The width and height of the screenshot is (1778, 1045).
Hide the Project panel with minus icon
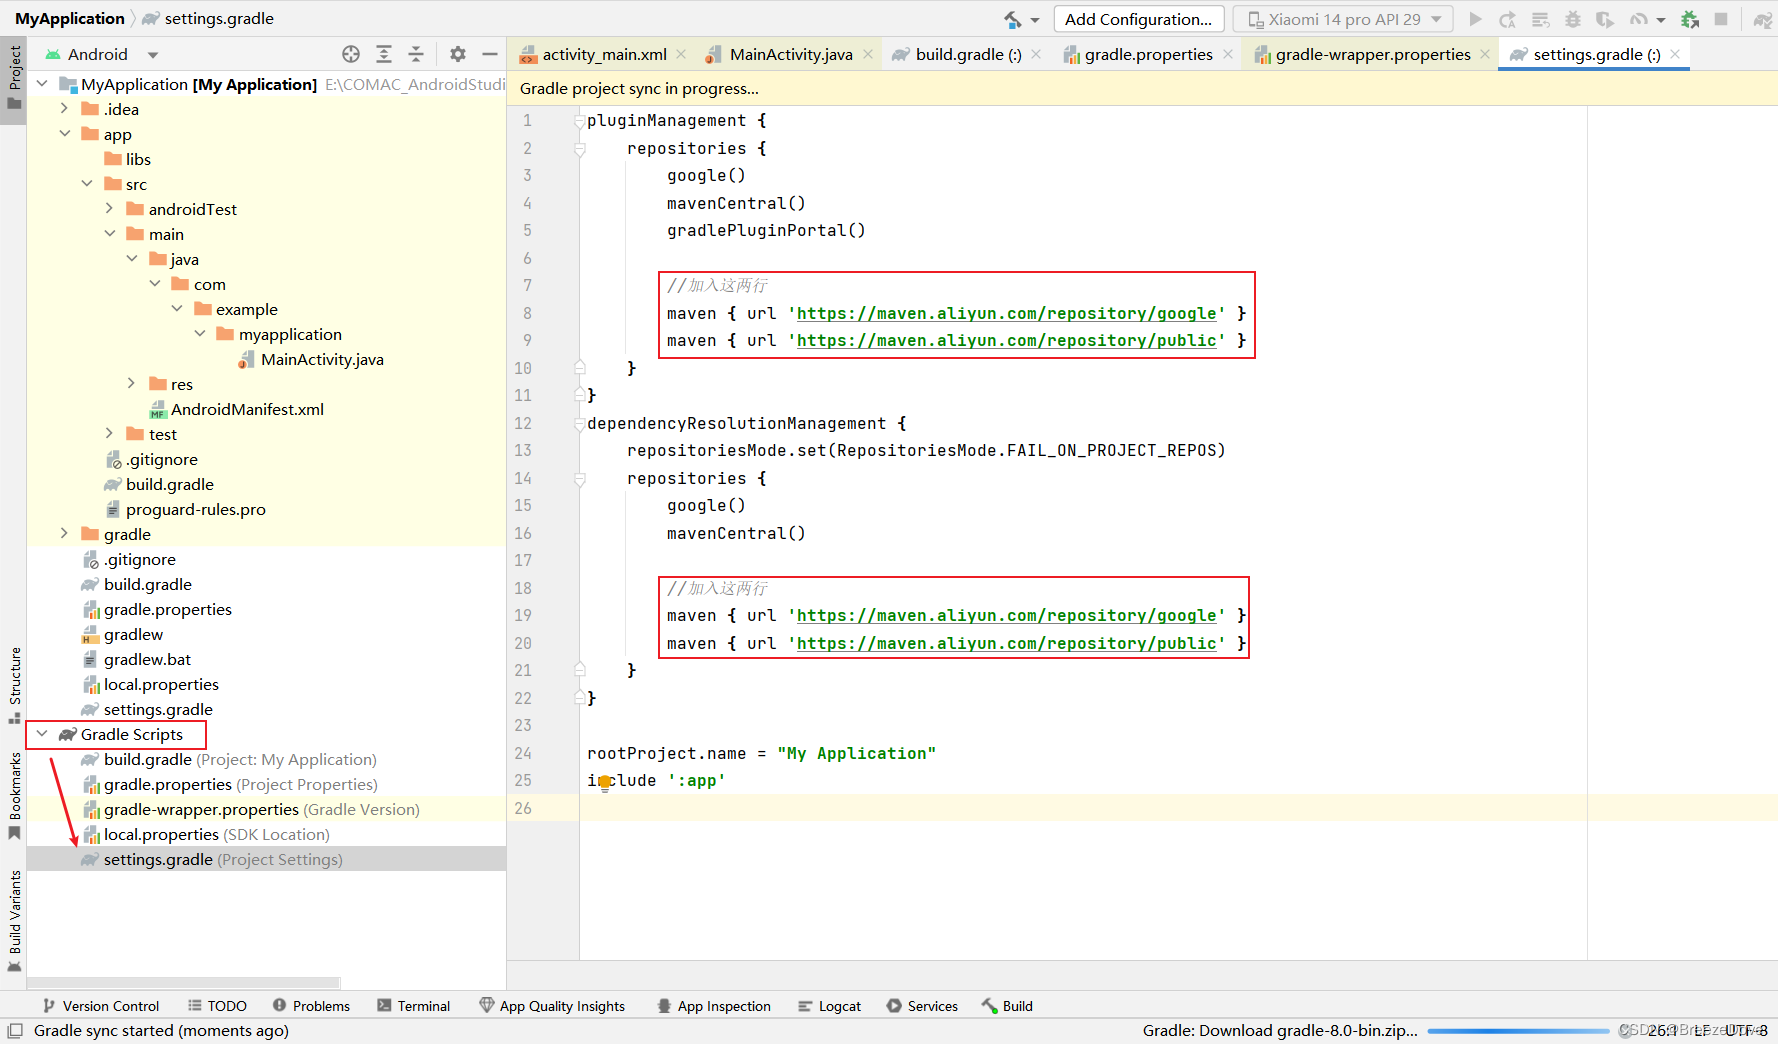click(x=490, y=54)
